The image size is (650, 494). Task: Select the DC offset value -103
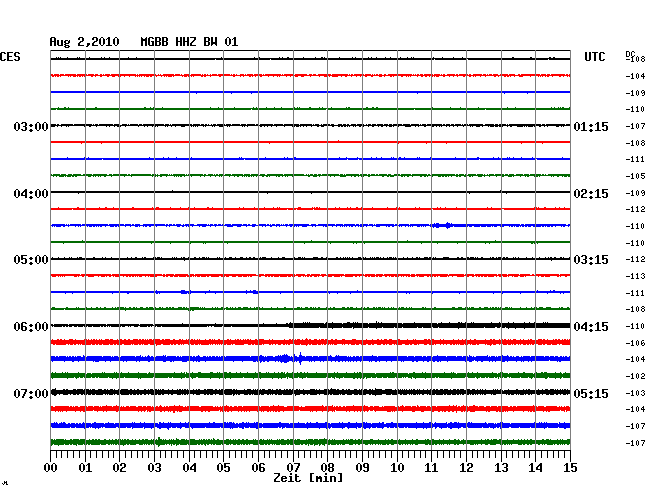635,393
